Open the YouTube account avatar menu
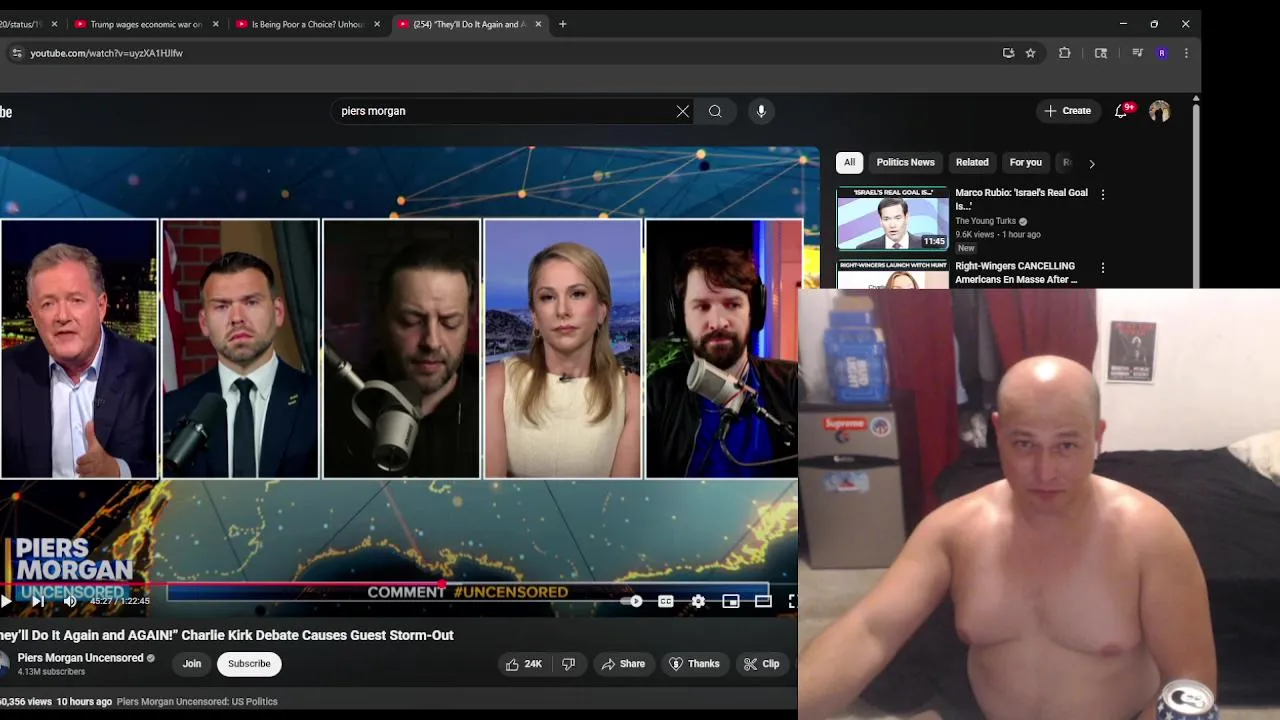 tap(1159, 111)
